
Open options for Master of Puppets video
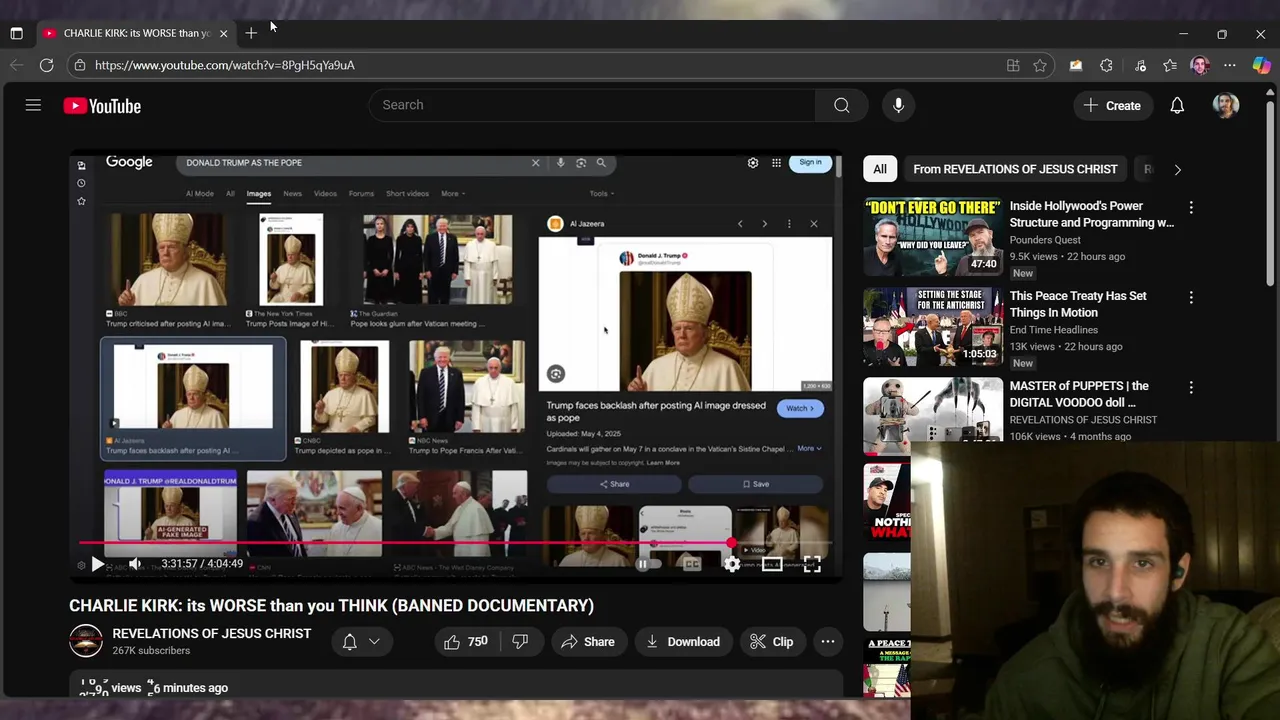click(x=1191, y=387)
